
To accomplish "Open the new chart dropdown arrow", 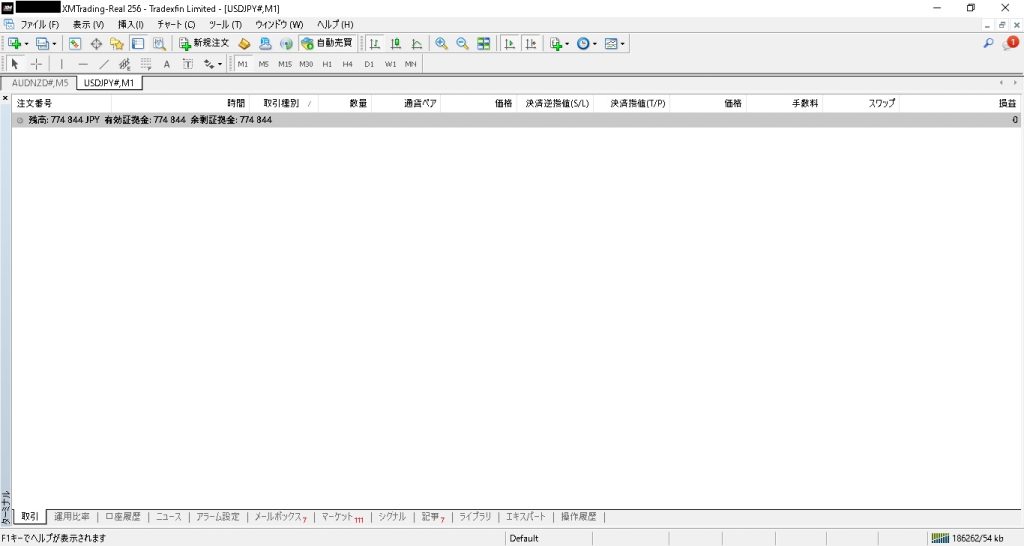I will click(x=26, y=44).
